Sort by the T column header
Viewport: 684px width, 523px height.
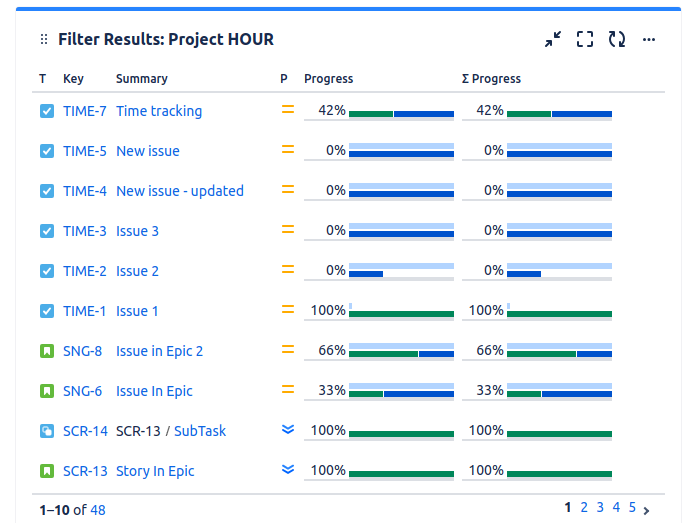[42, 79]
